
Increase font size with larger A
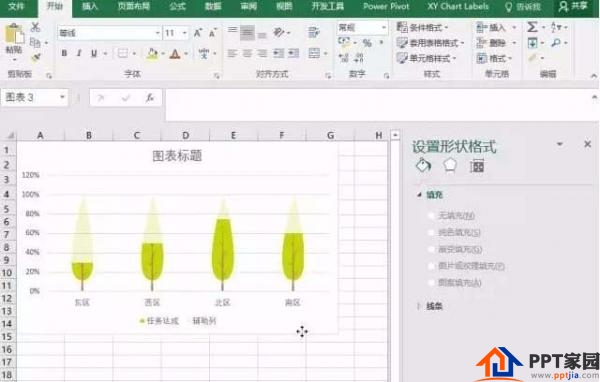(198, 33)
